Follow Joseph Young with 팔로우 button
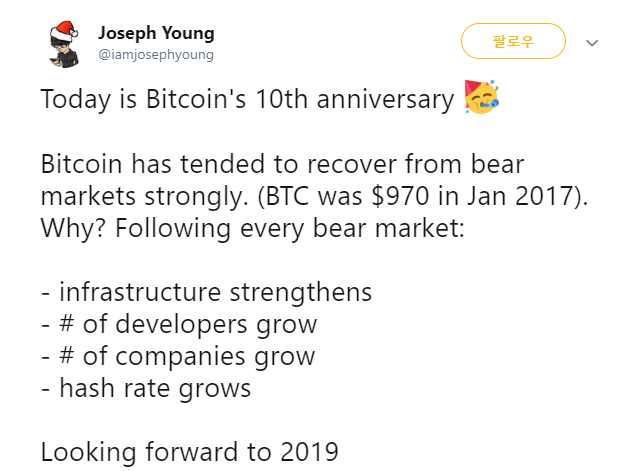The image size is (627, 471). click(x=513, y=41)
